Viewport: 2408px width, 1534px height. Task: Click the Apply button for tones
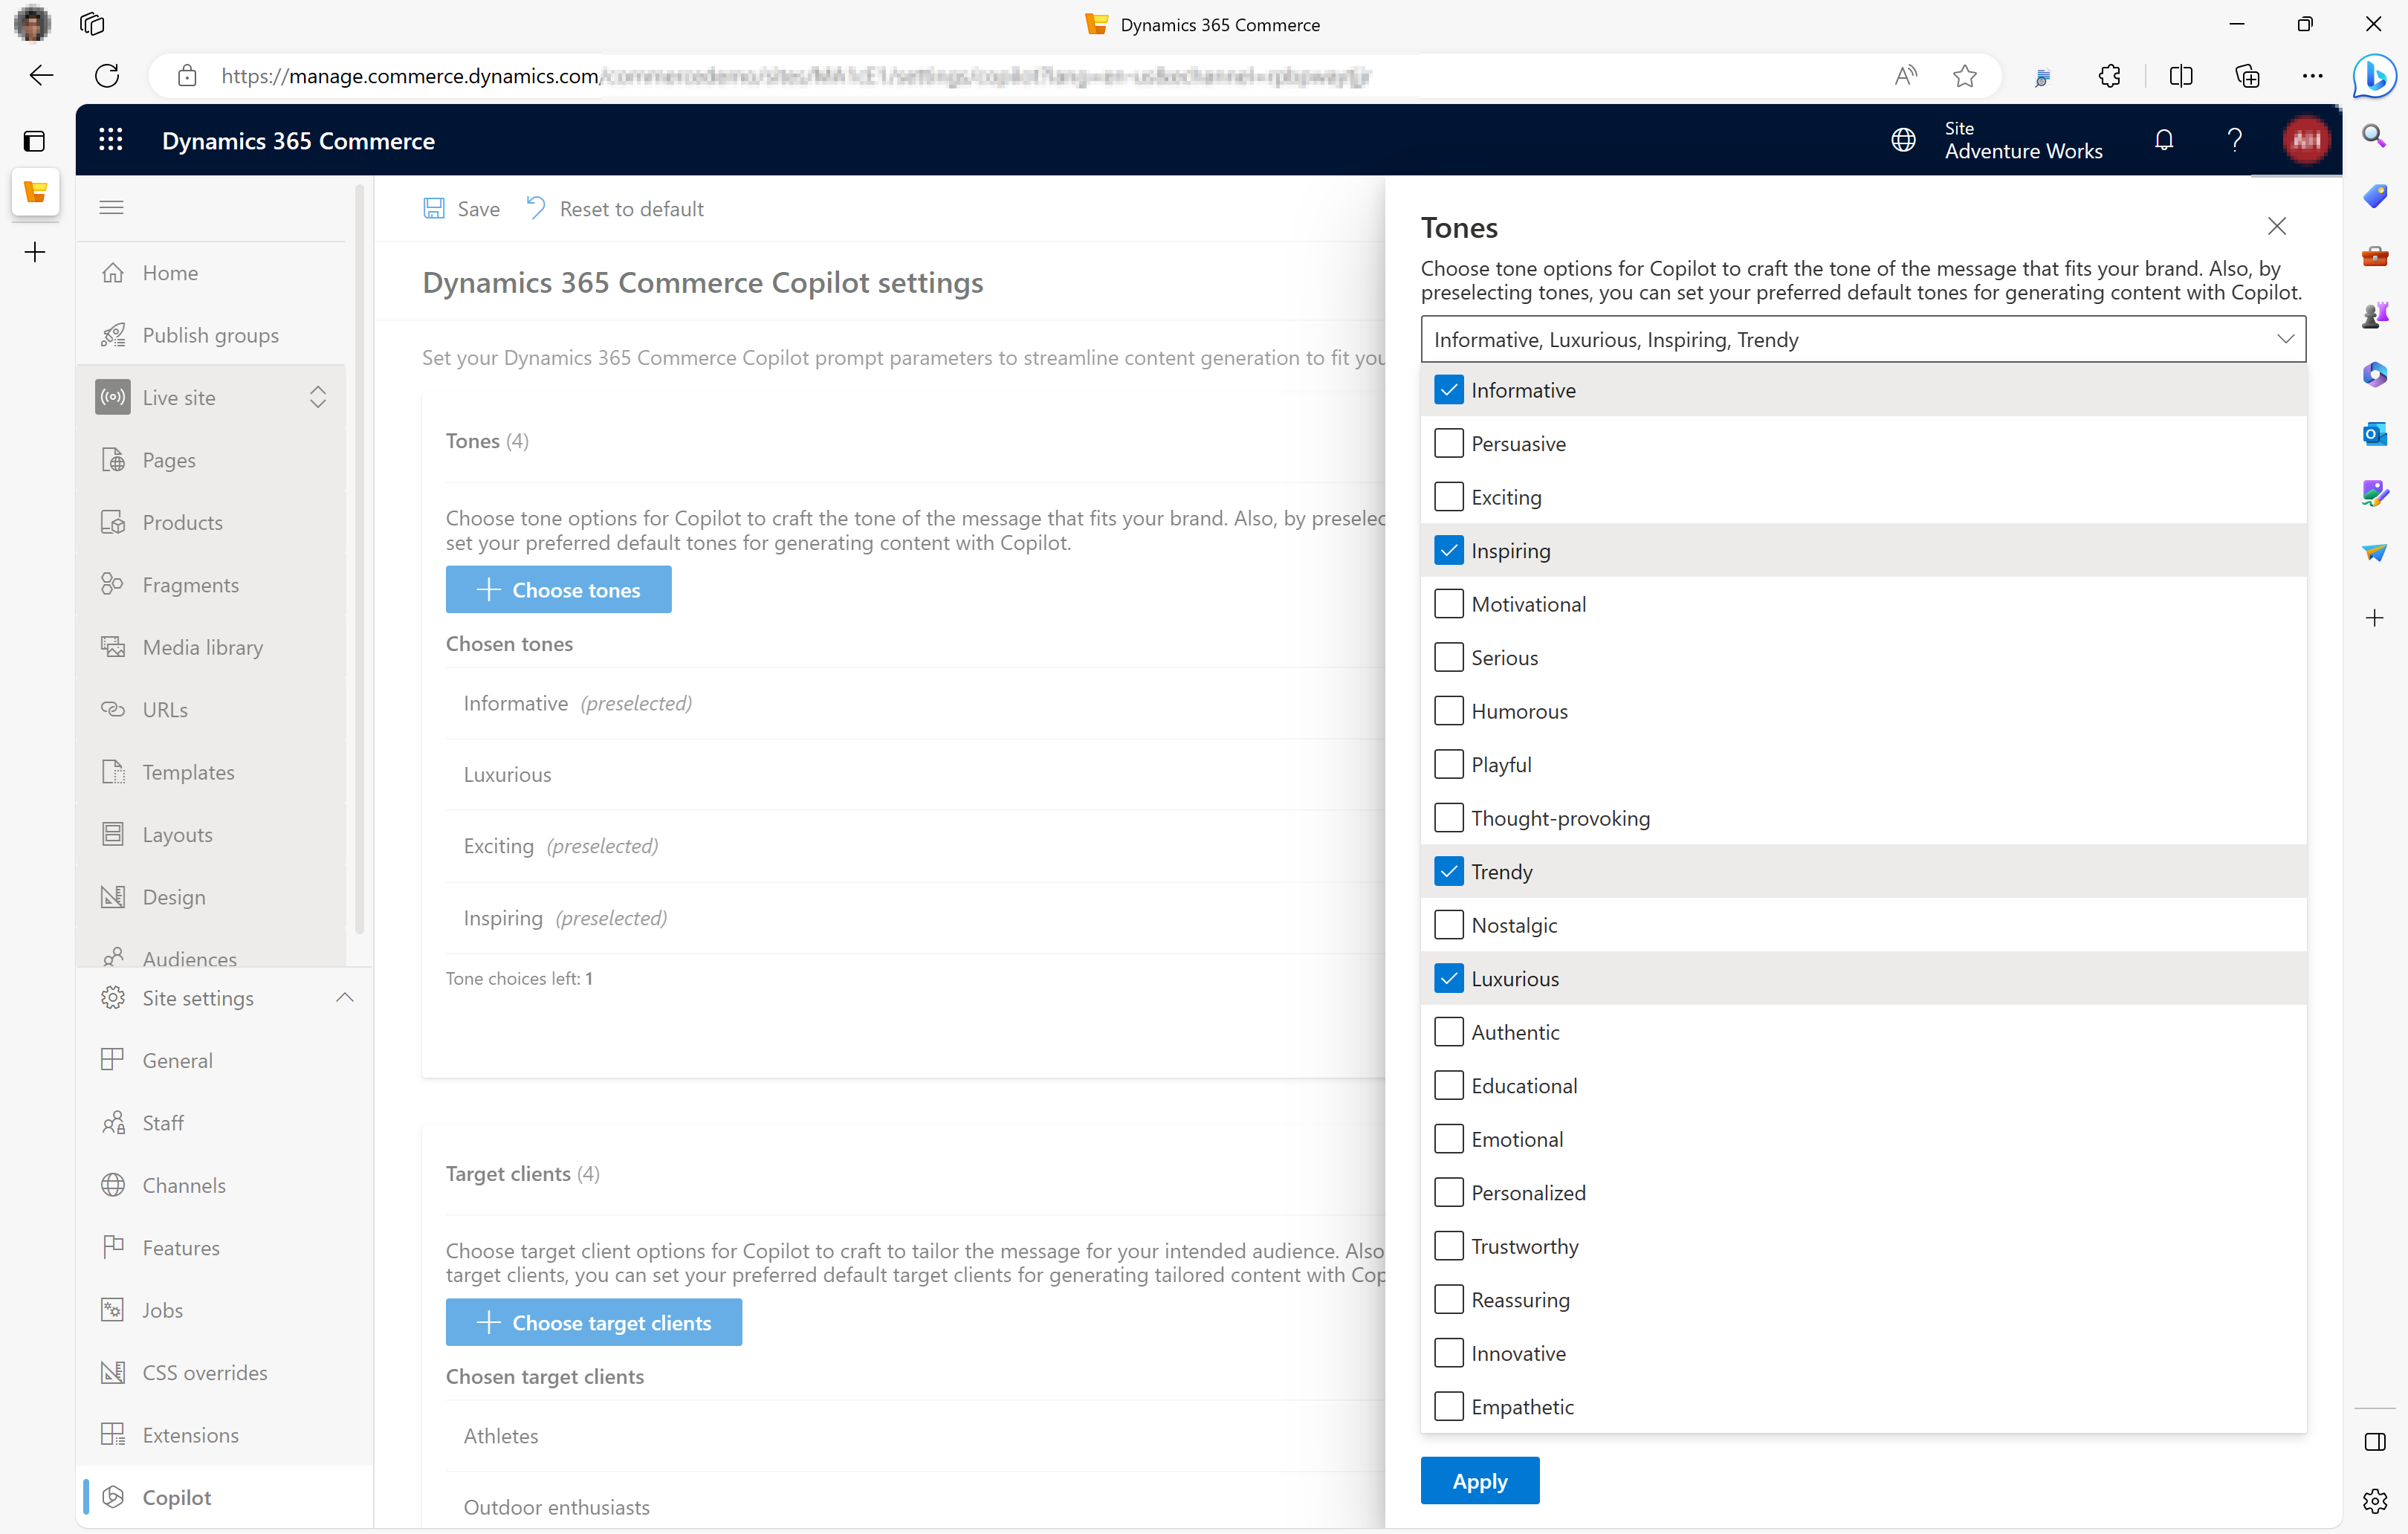[x=1481, y=1481]
